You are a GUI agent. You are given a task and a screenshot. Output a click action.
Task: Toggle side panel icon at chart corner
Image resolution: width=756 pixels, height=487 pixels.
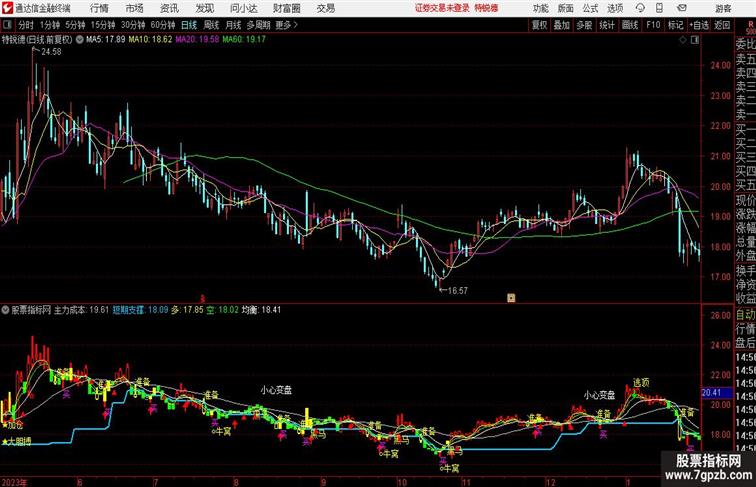pyautogui.click(x=695, y=40)
